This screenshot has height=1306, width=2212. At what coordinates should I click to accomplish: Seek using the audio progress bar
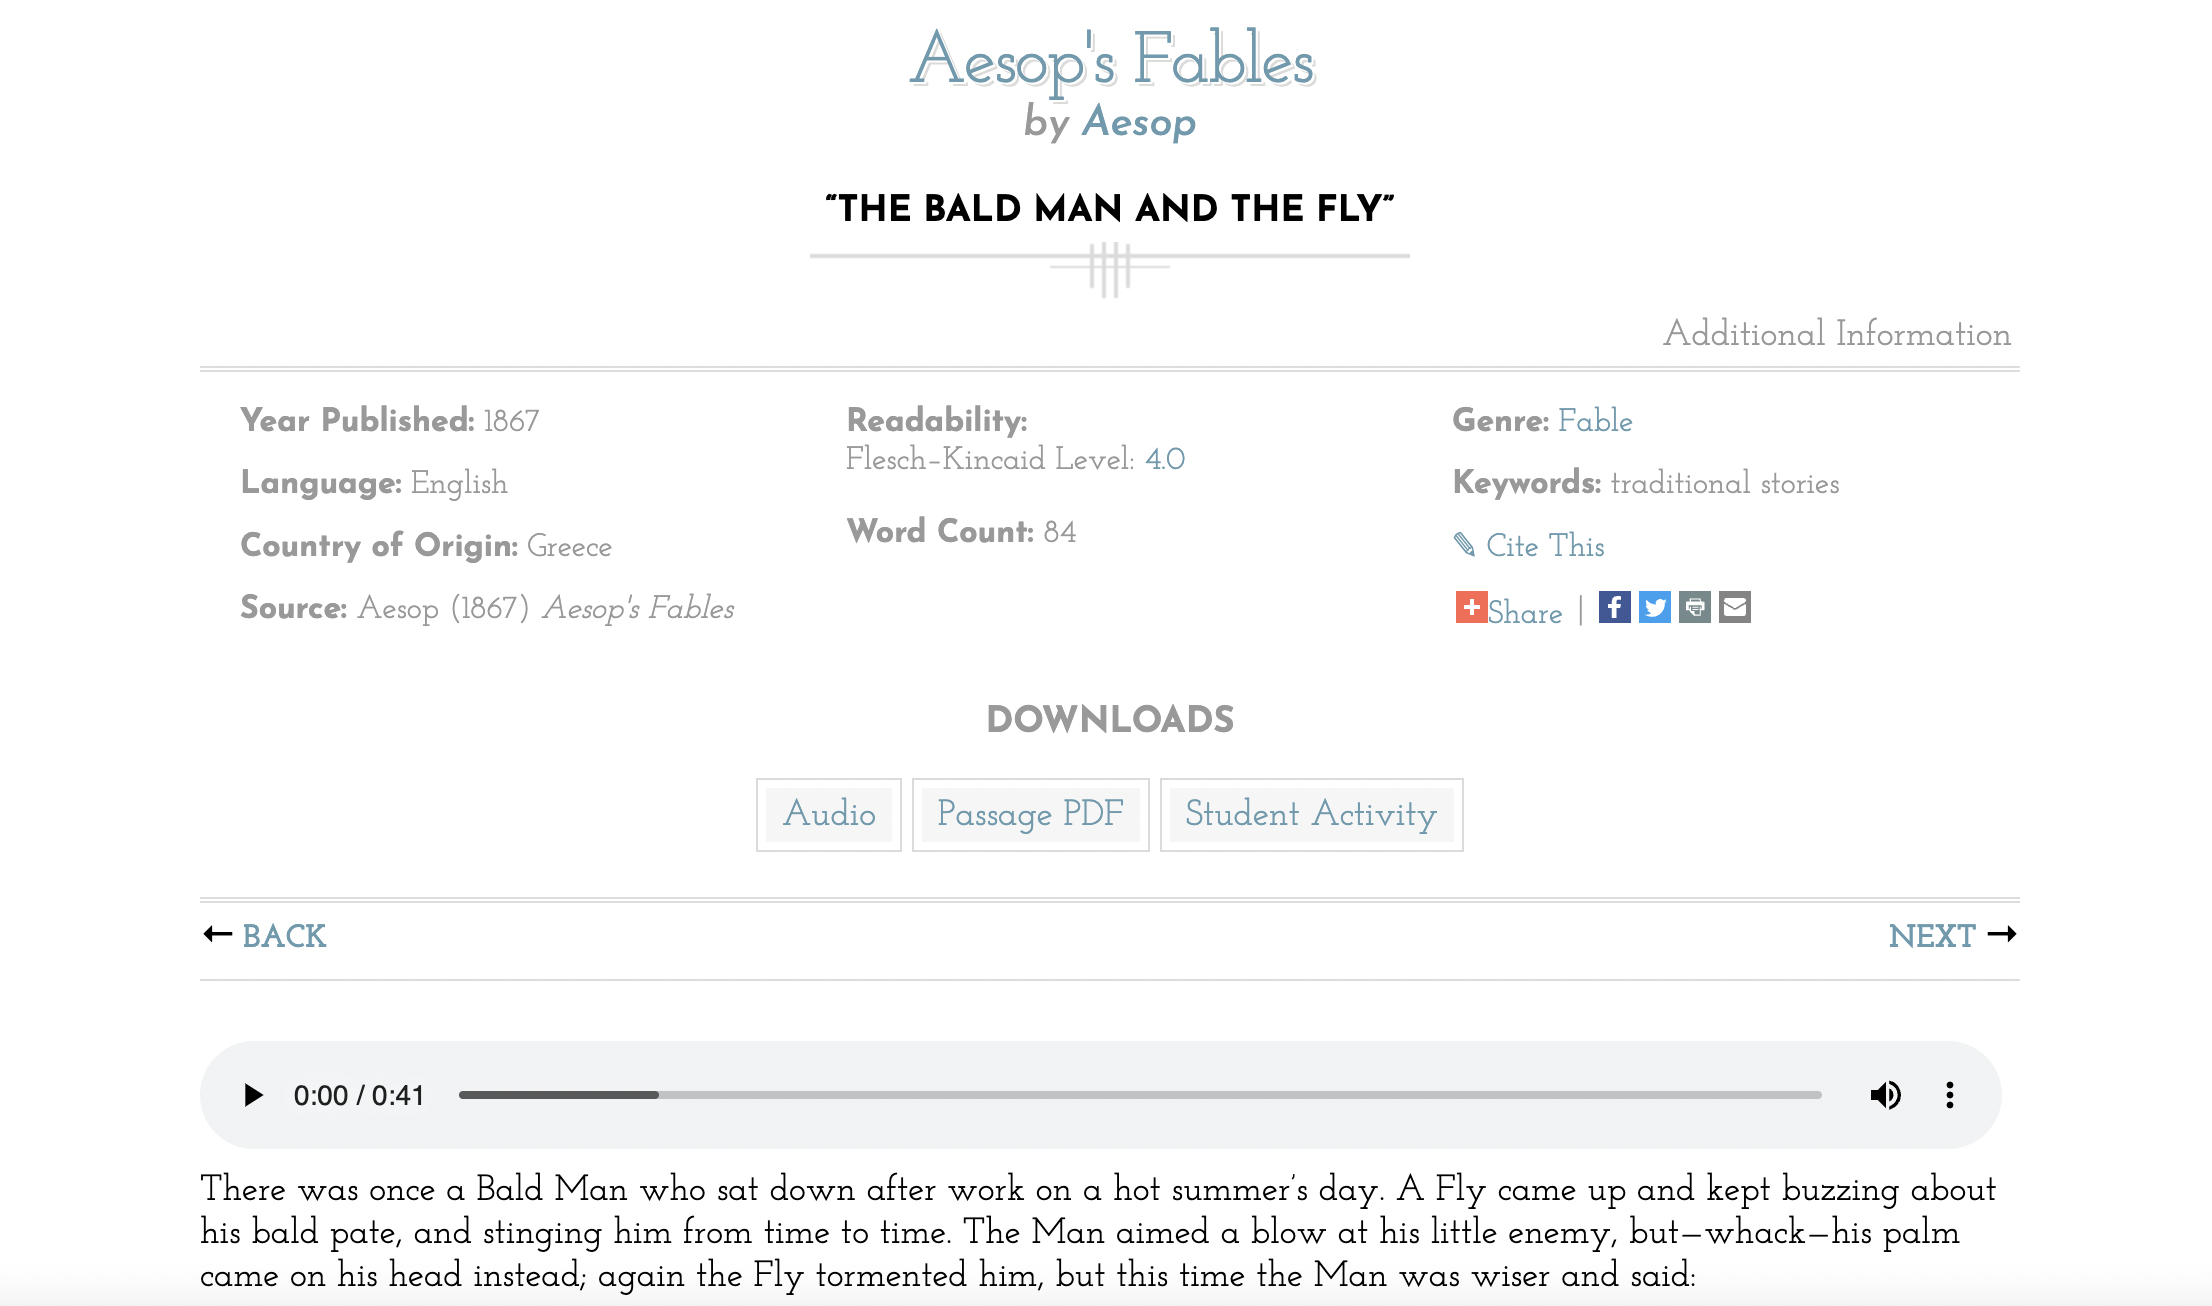1140,1095
